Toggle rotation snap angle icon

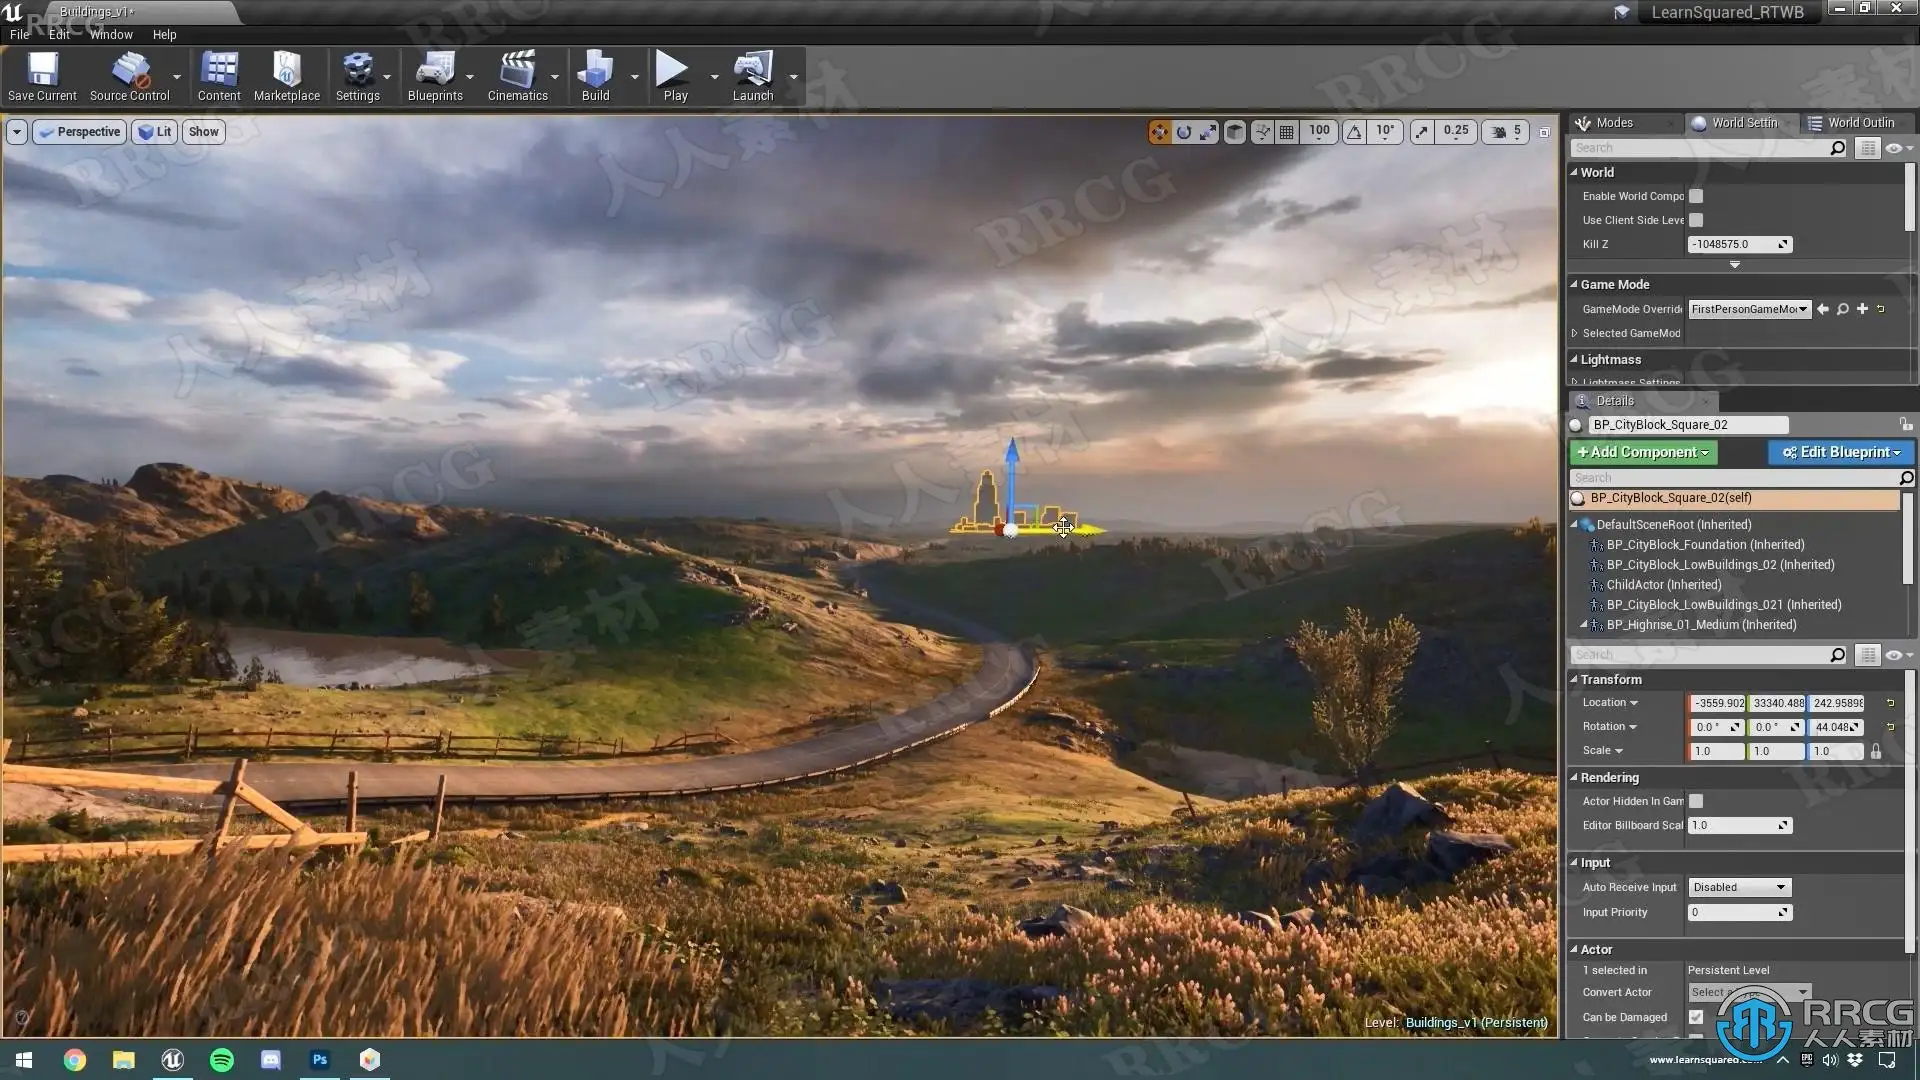1354,132
